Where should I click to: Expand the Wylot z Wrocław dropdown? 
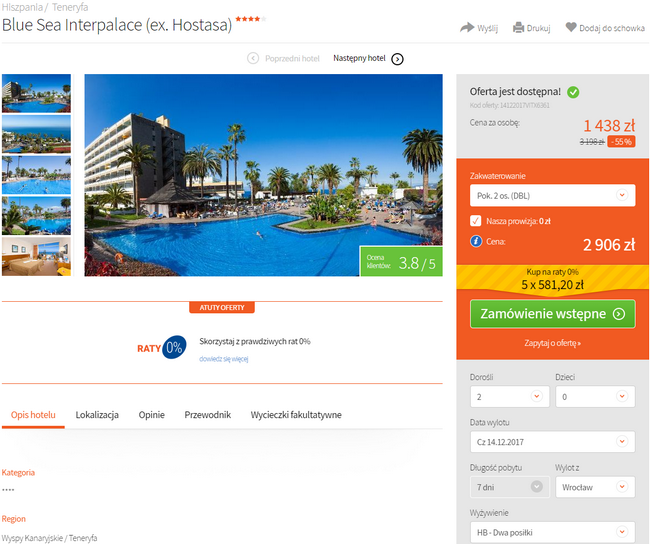595,487
